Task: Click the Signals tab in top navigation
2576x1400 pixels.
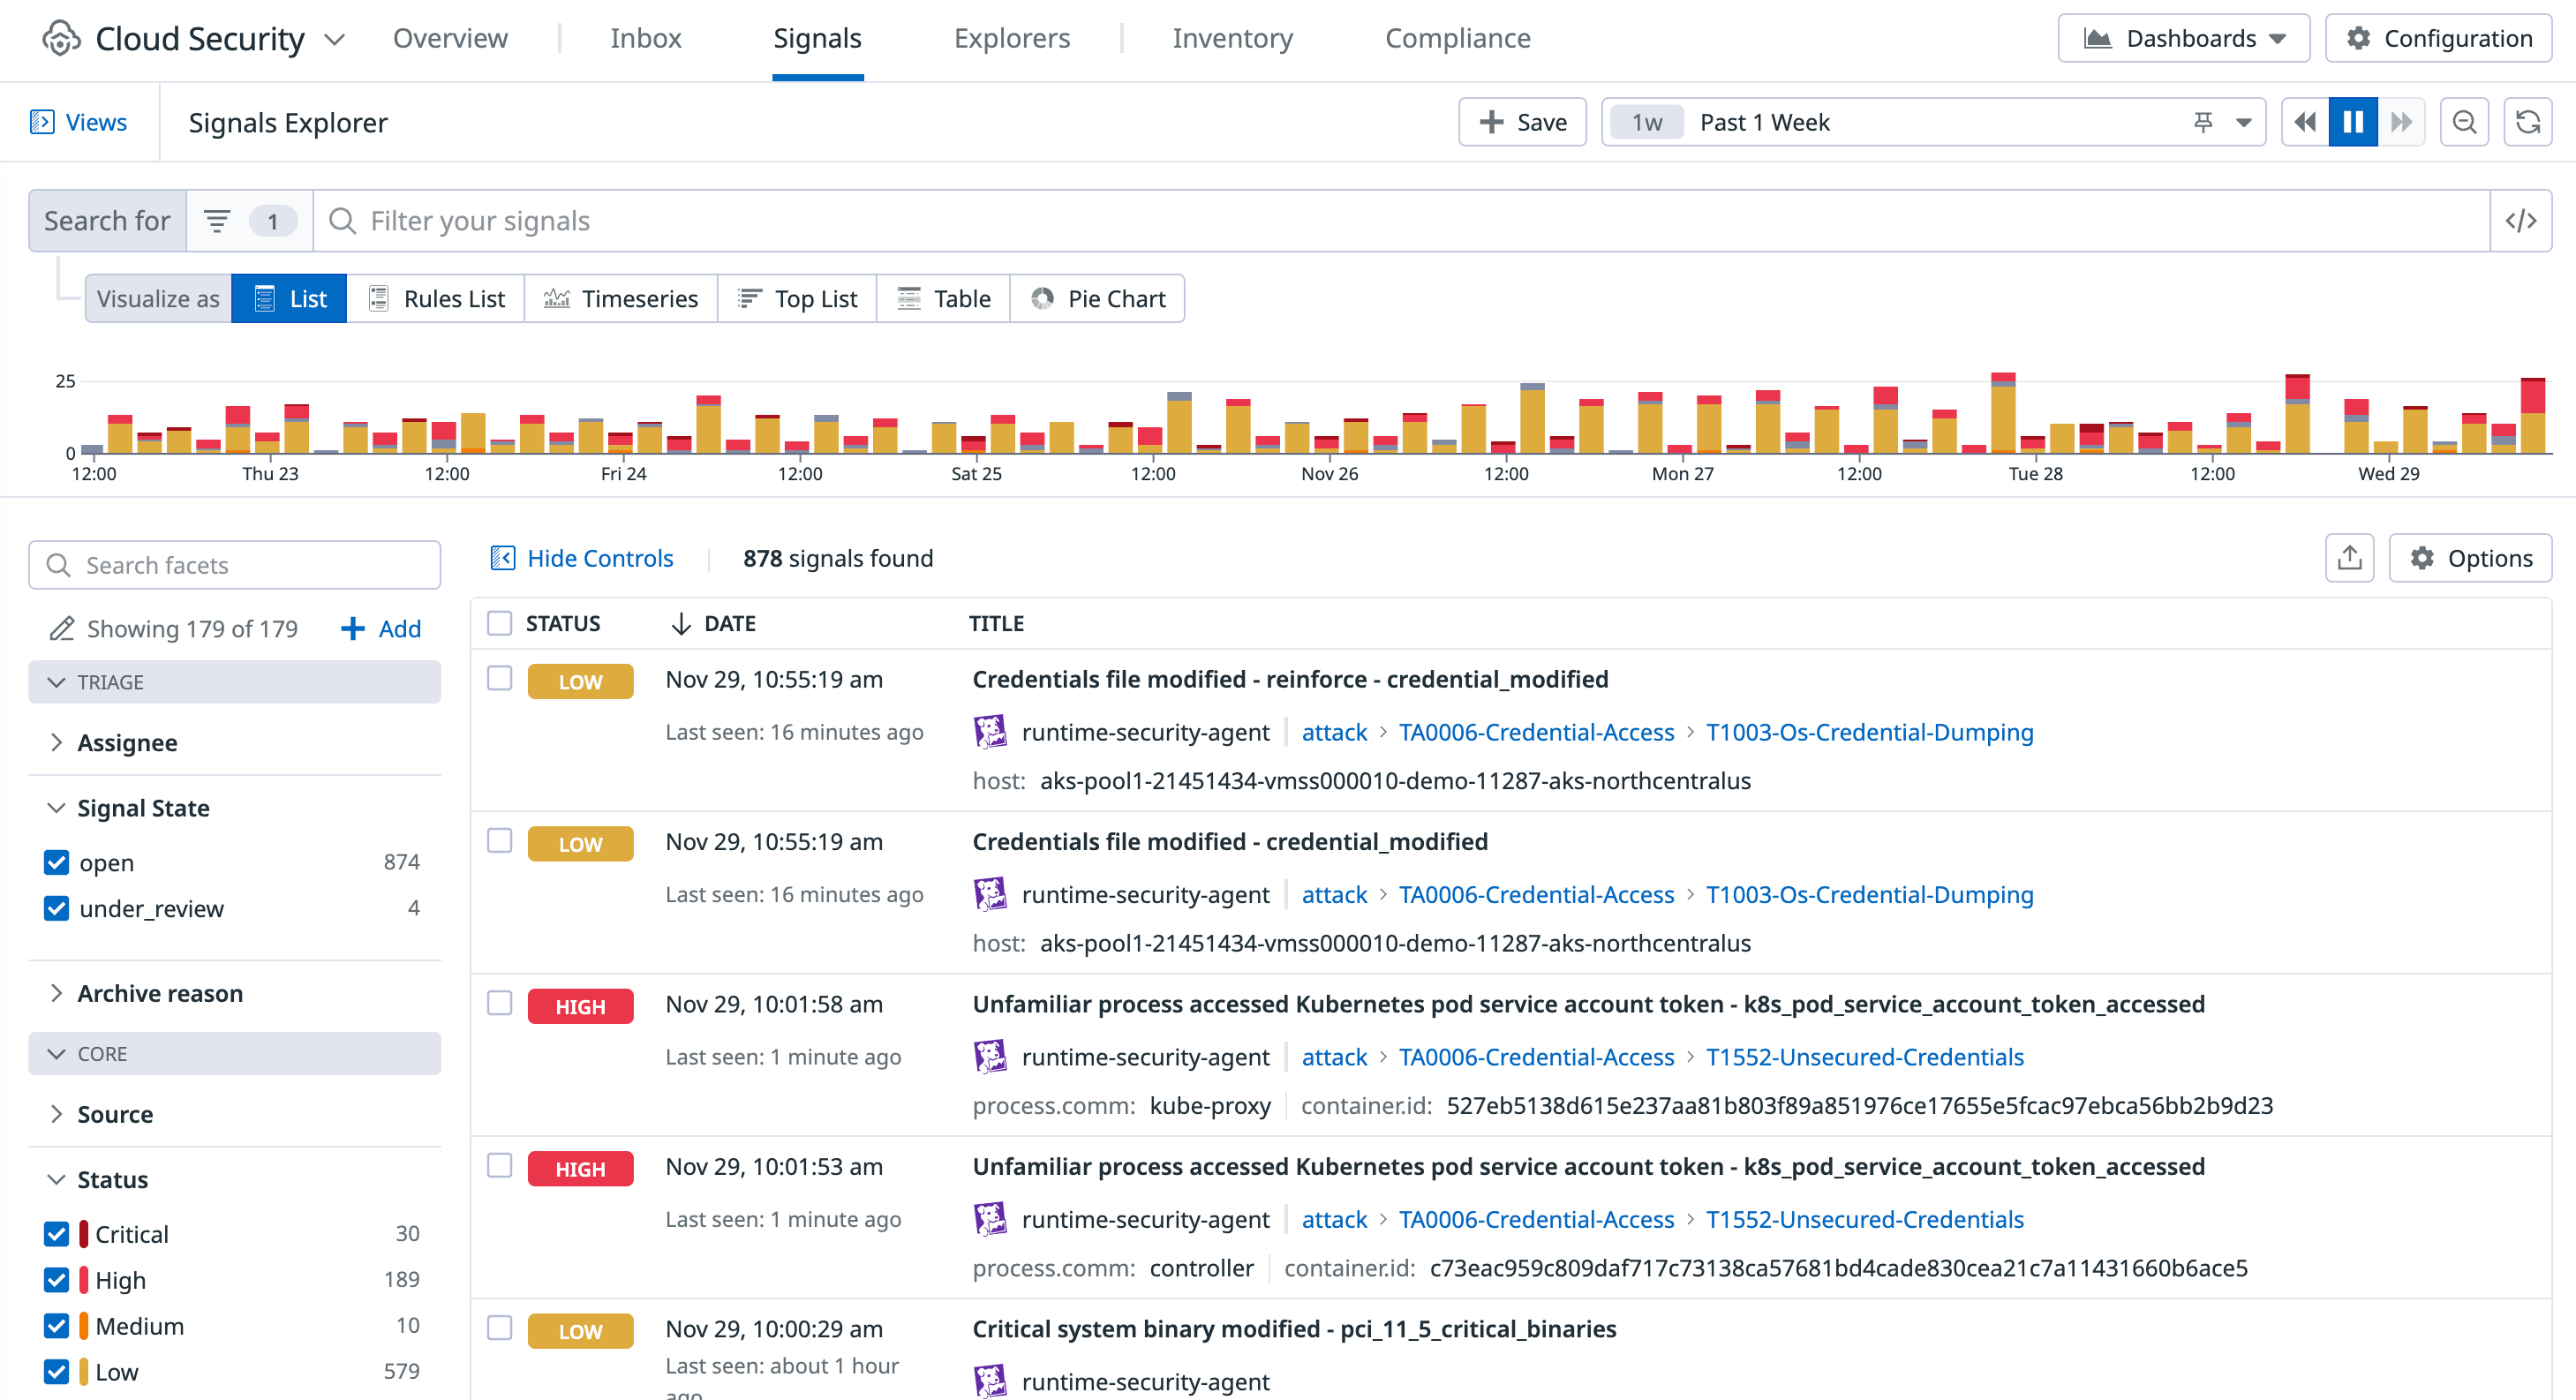Action: point(817,36)
